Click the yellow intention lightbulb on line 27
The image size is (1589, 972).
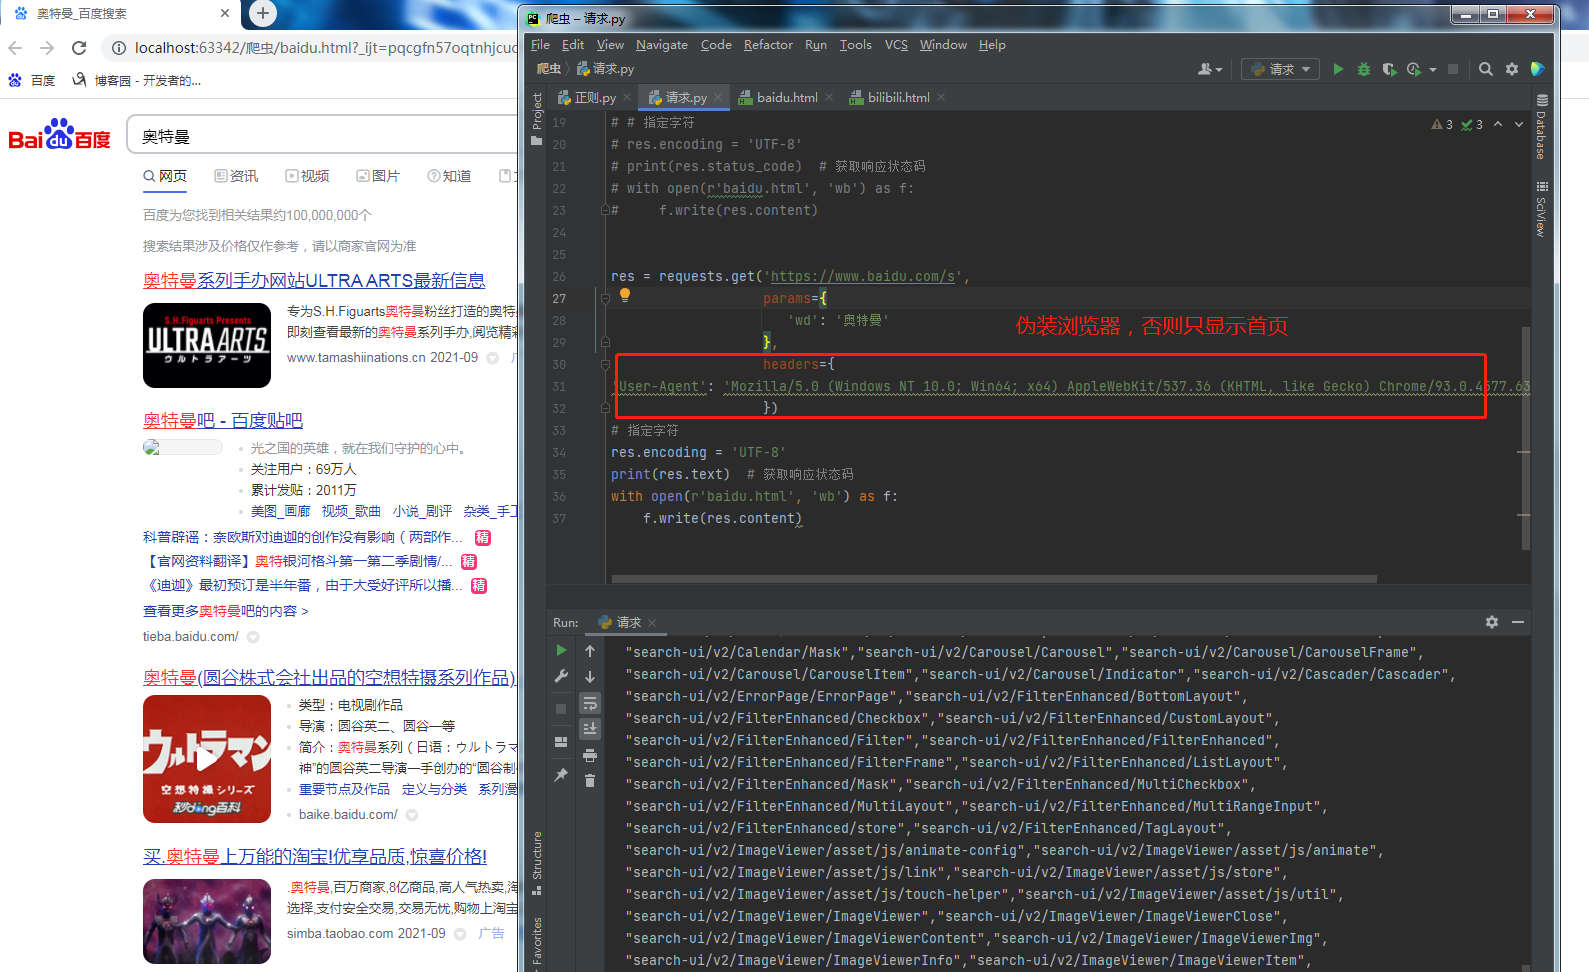(x=625, y=295)
